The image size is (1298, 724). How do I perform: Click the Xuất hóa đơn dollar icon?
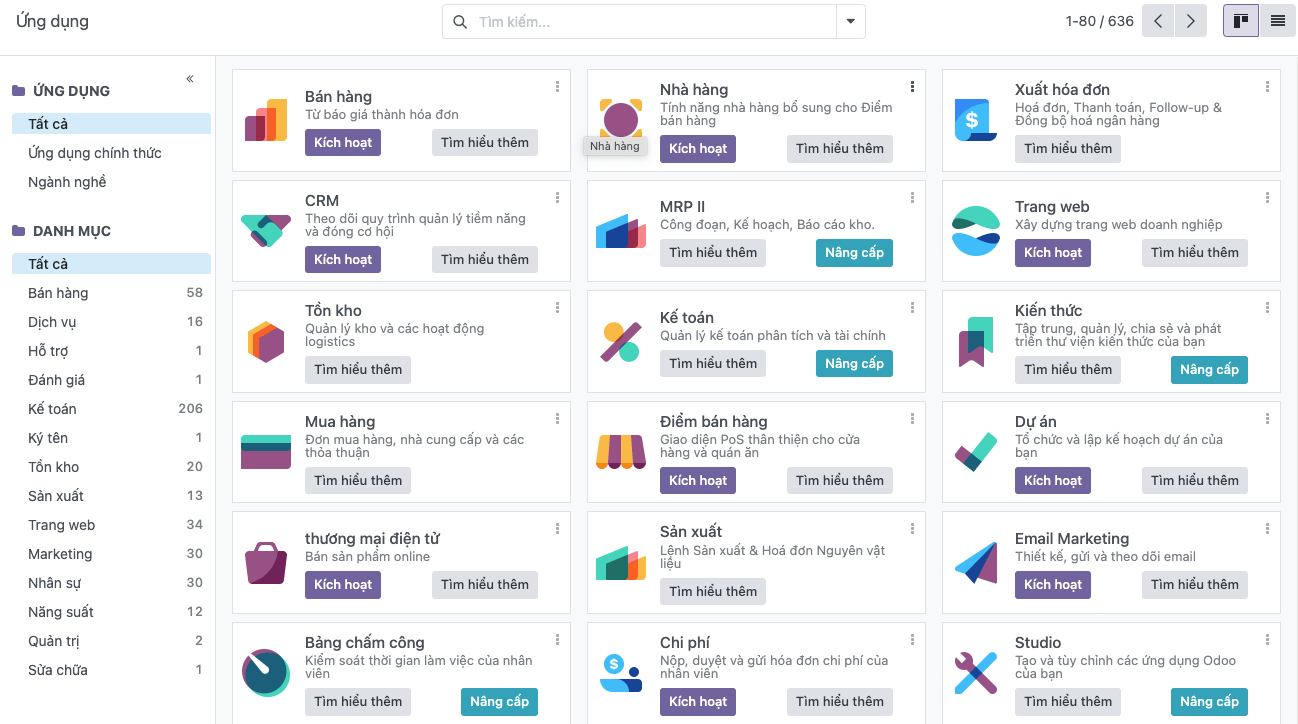(976, 120)
